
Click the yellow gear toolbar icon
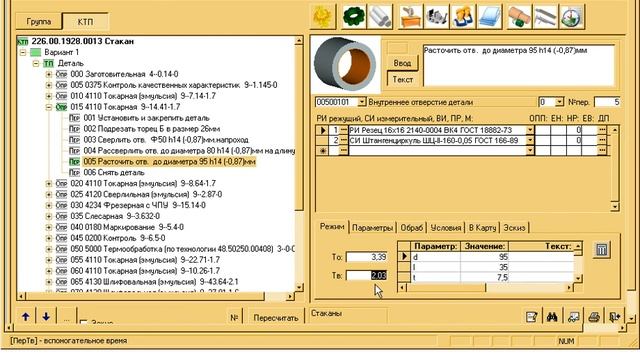[323, 17]
